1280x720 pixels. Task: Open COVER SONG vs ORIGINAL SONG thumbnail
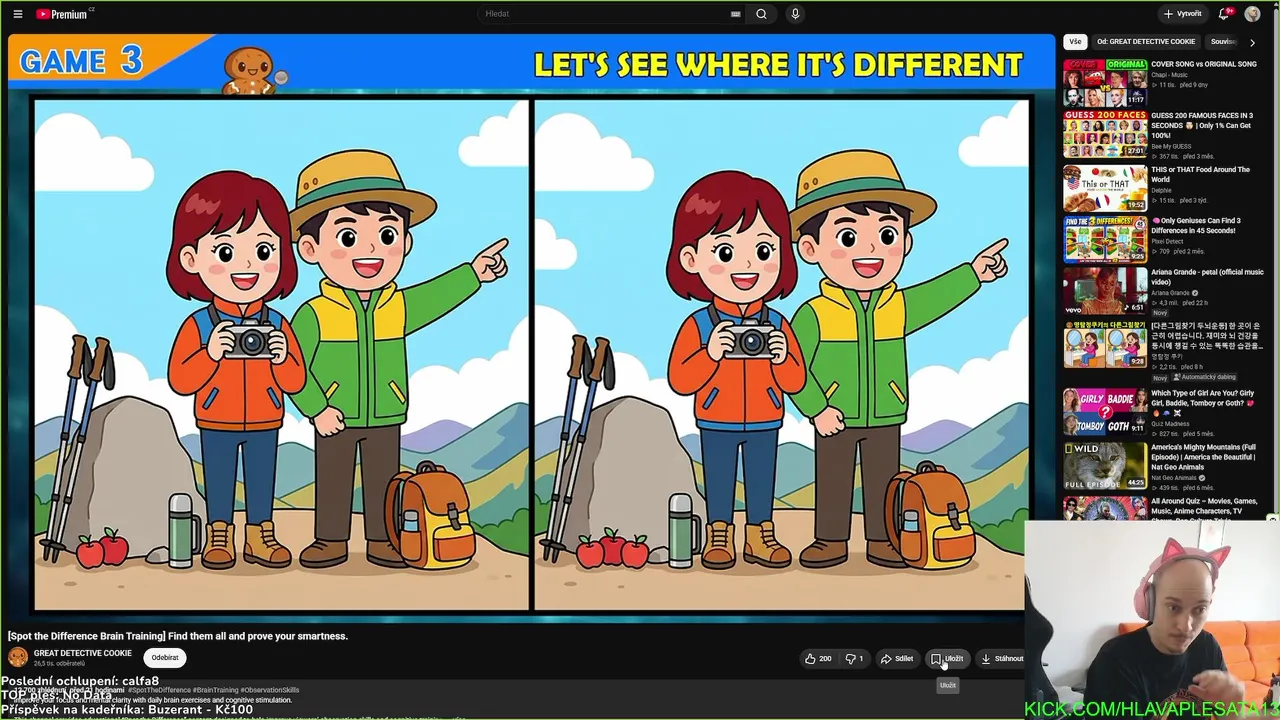pyautogui.click(x=1105, y=83)
